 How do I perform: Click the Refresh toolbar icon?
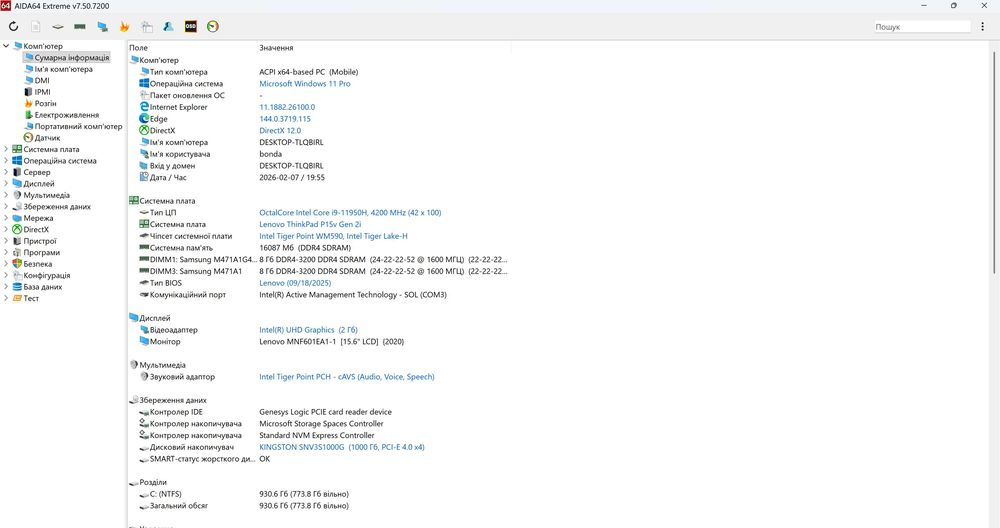[x=13, y=27]
